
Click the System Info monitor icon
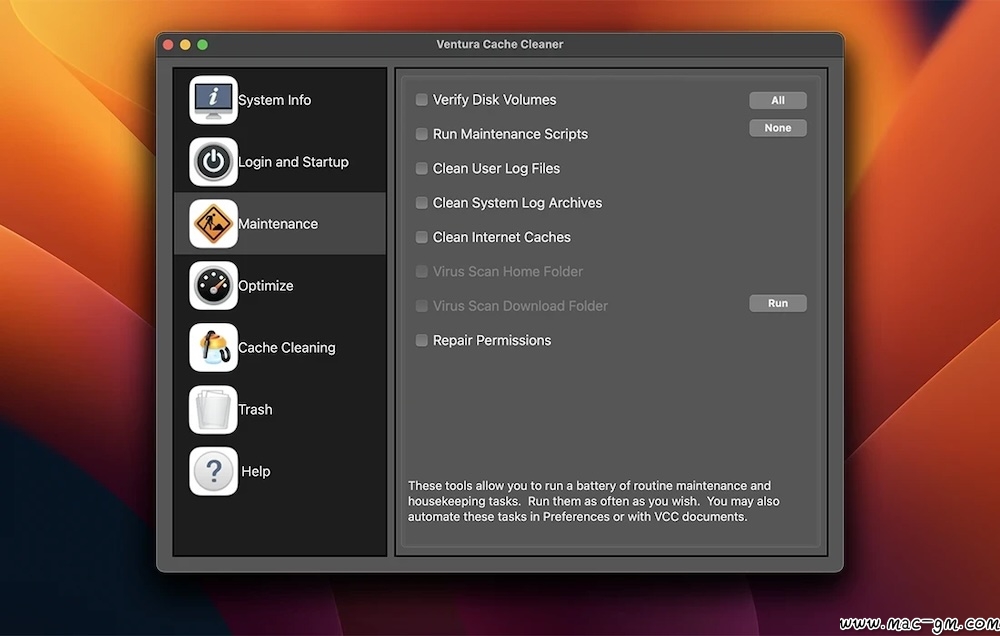click(x=213, y=100)
